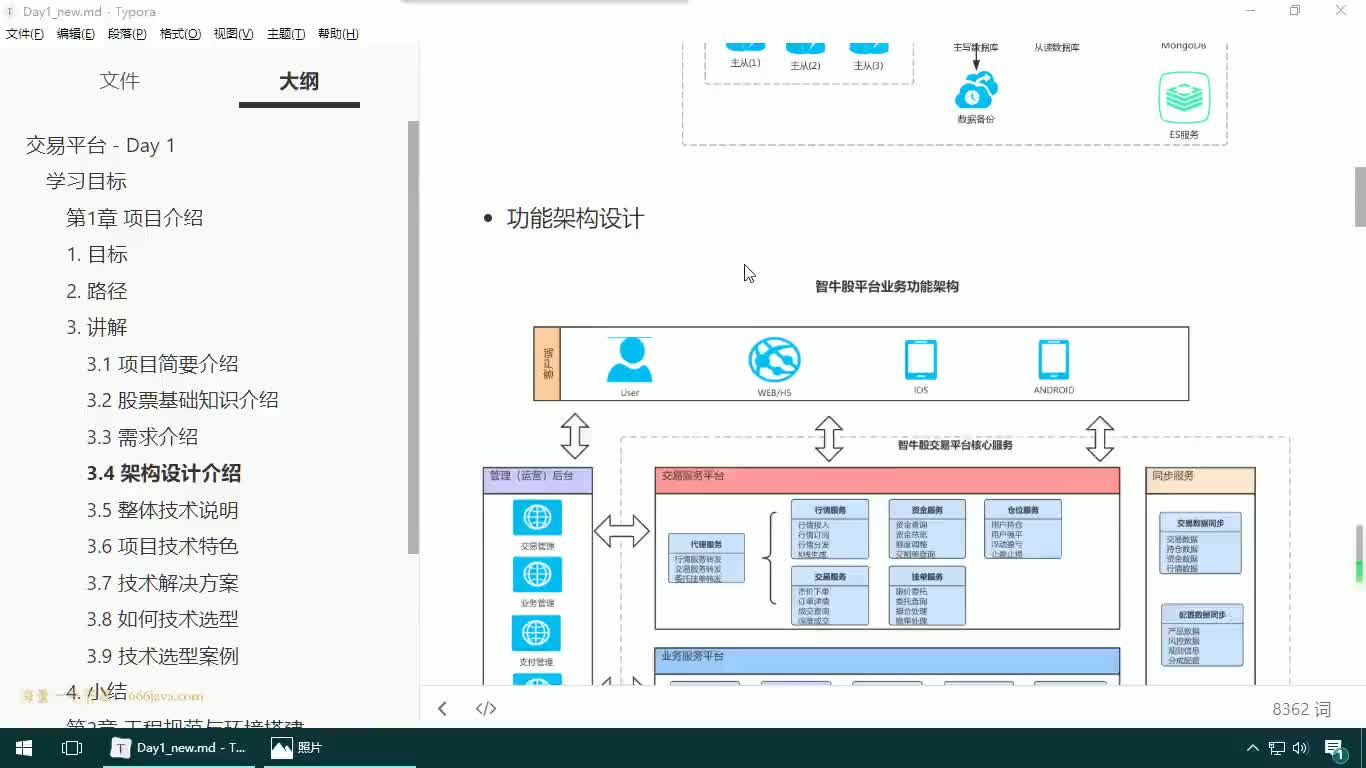Click the ES服务 stack icon

pos(1184,98)
